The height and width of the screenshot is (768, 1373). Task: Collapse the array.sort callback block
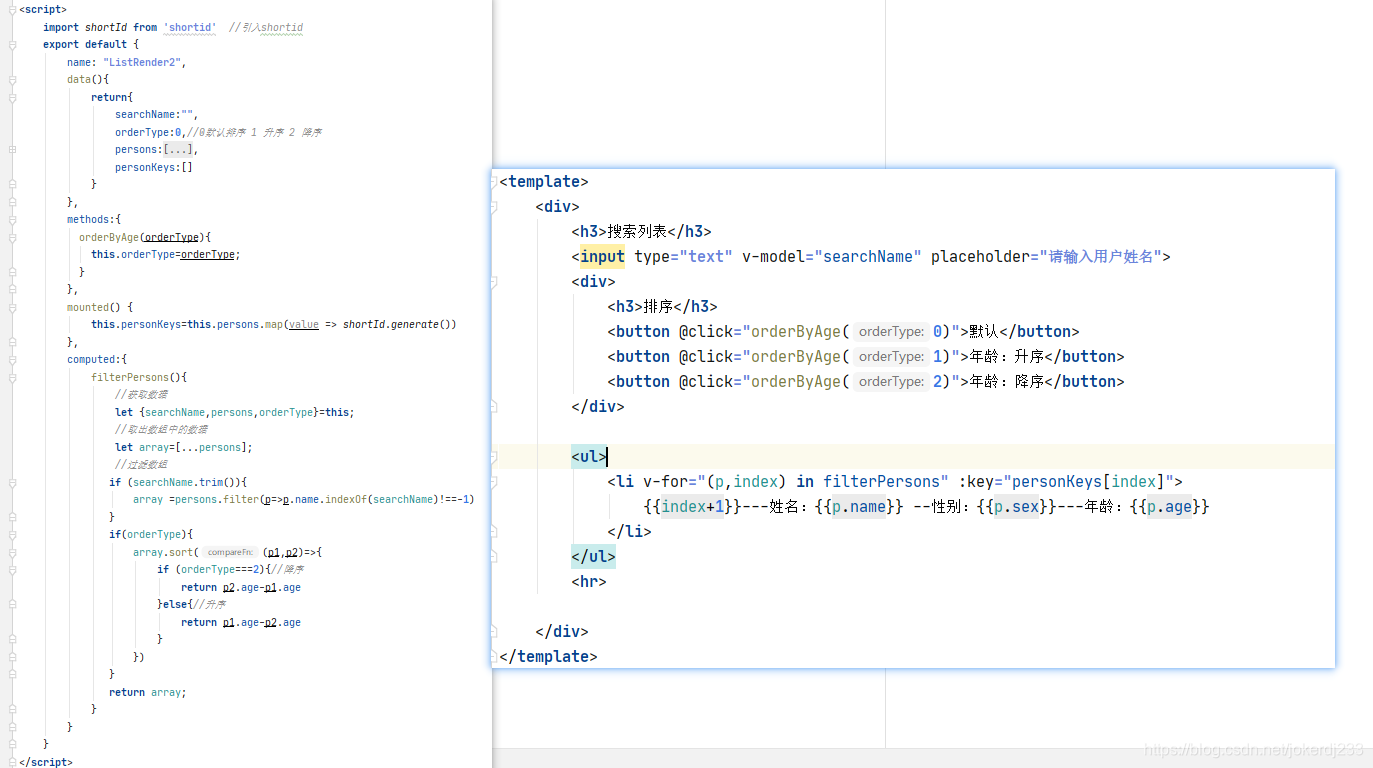12,552
